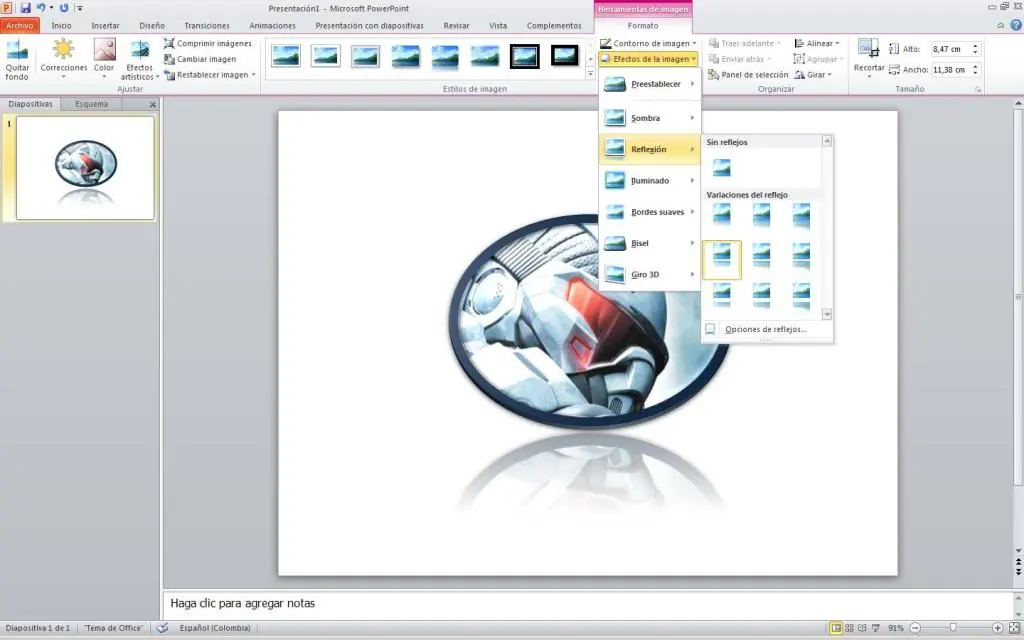Switch to the Insertar tab
The width and height of the screenshot is (1024, 640).
click(105, 25)
